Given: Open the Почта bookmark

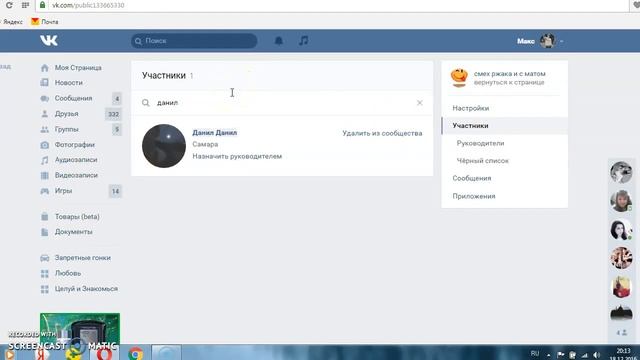Looking at the screenshot, I should tap(45, 22).
